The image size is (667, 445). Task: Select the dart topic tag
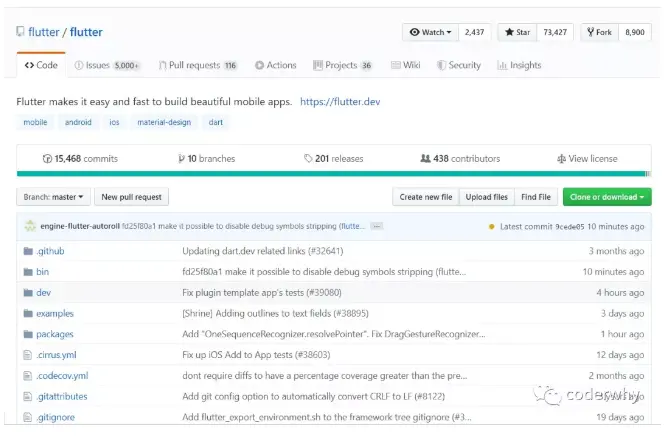(216, 122)
